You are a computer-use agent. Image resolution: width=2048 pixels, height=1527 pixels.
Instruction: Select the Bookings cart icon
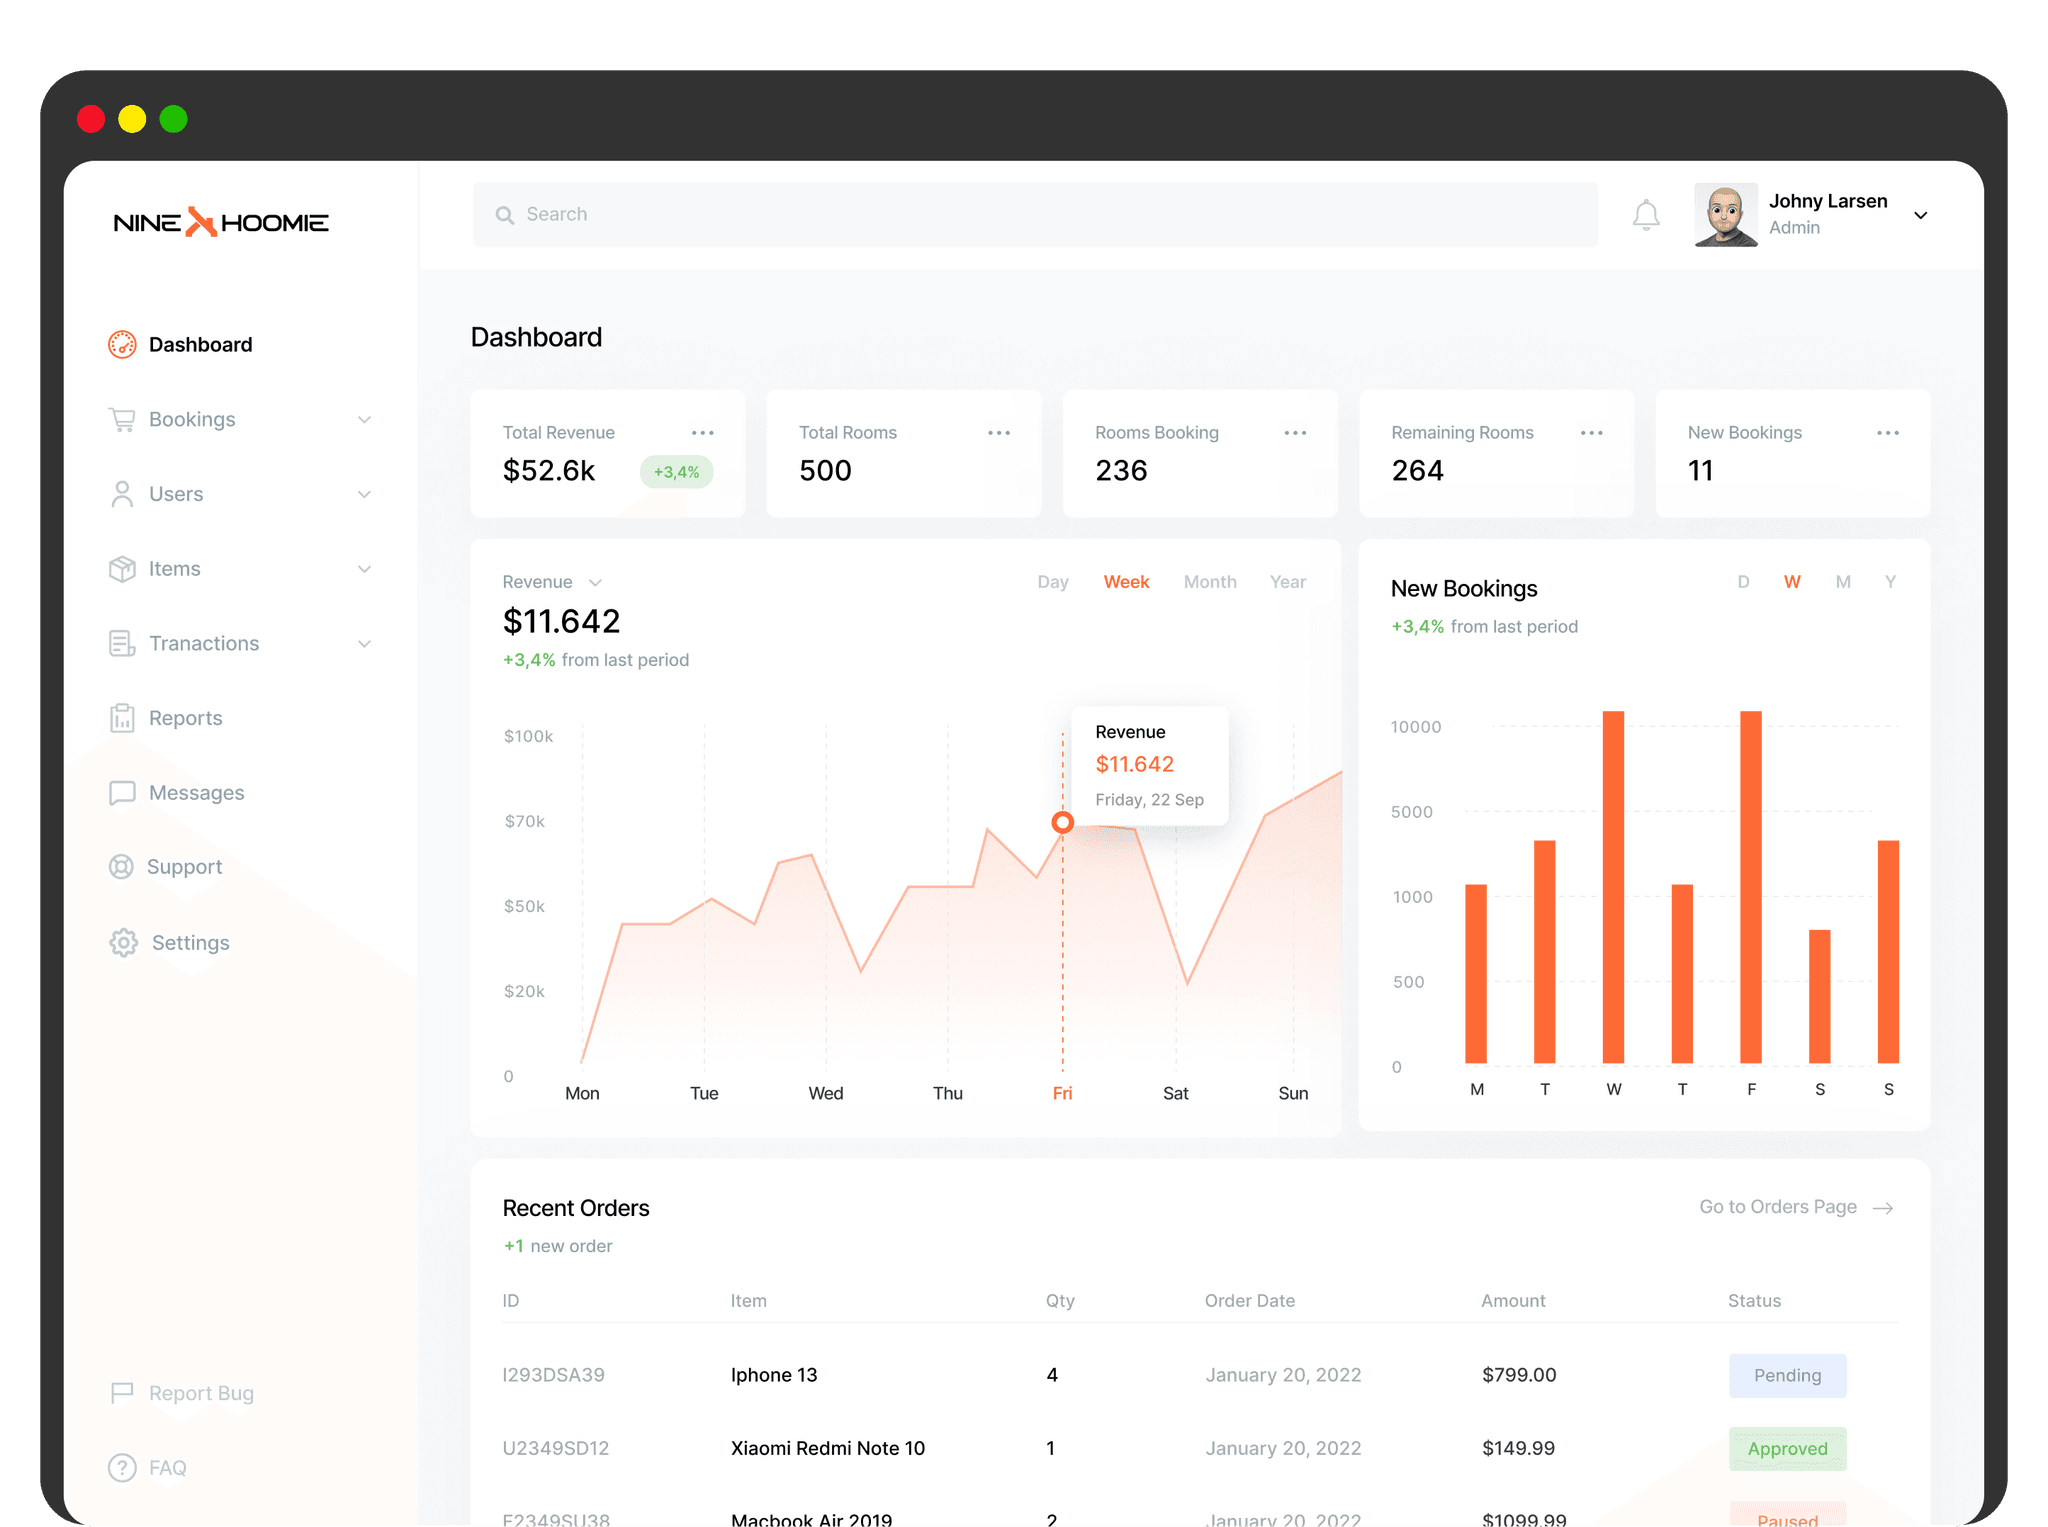coord(122,419)
